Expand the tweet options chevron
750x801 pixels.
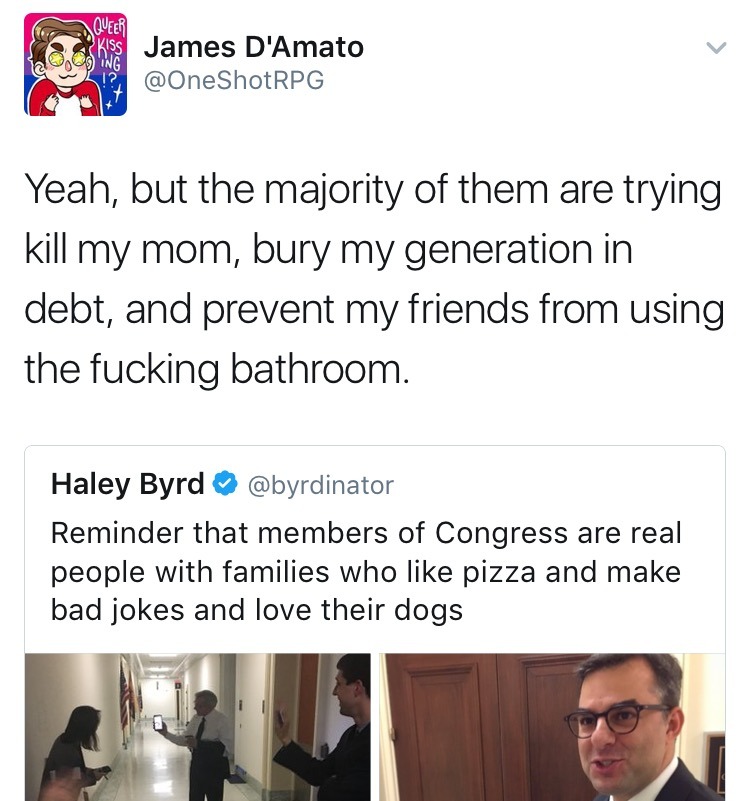716,48
